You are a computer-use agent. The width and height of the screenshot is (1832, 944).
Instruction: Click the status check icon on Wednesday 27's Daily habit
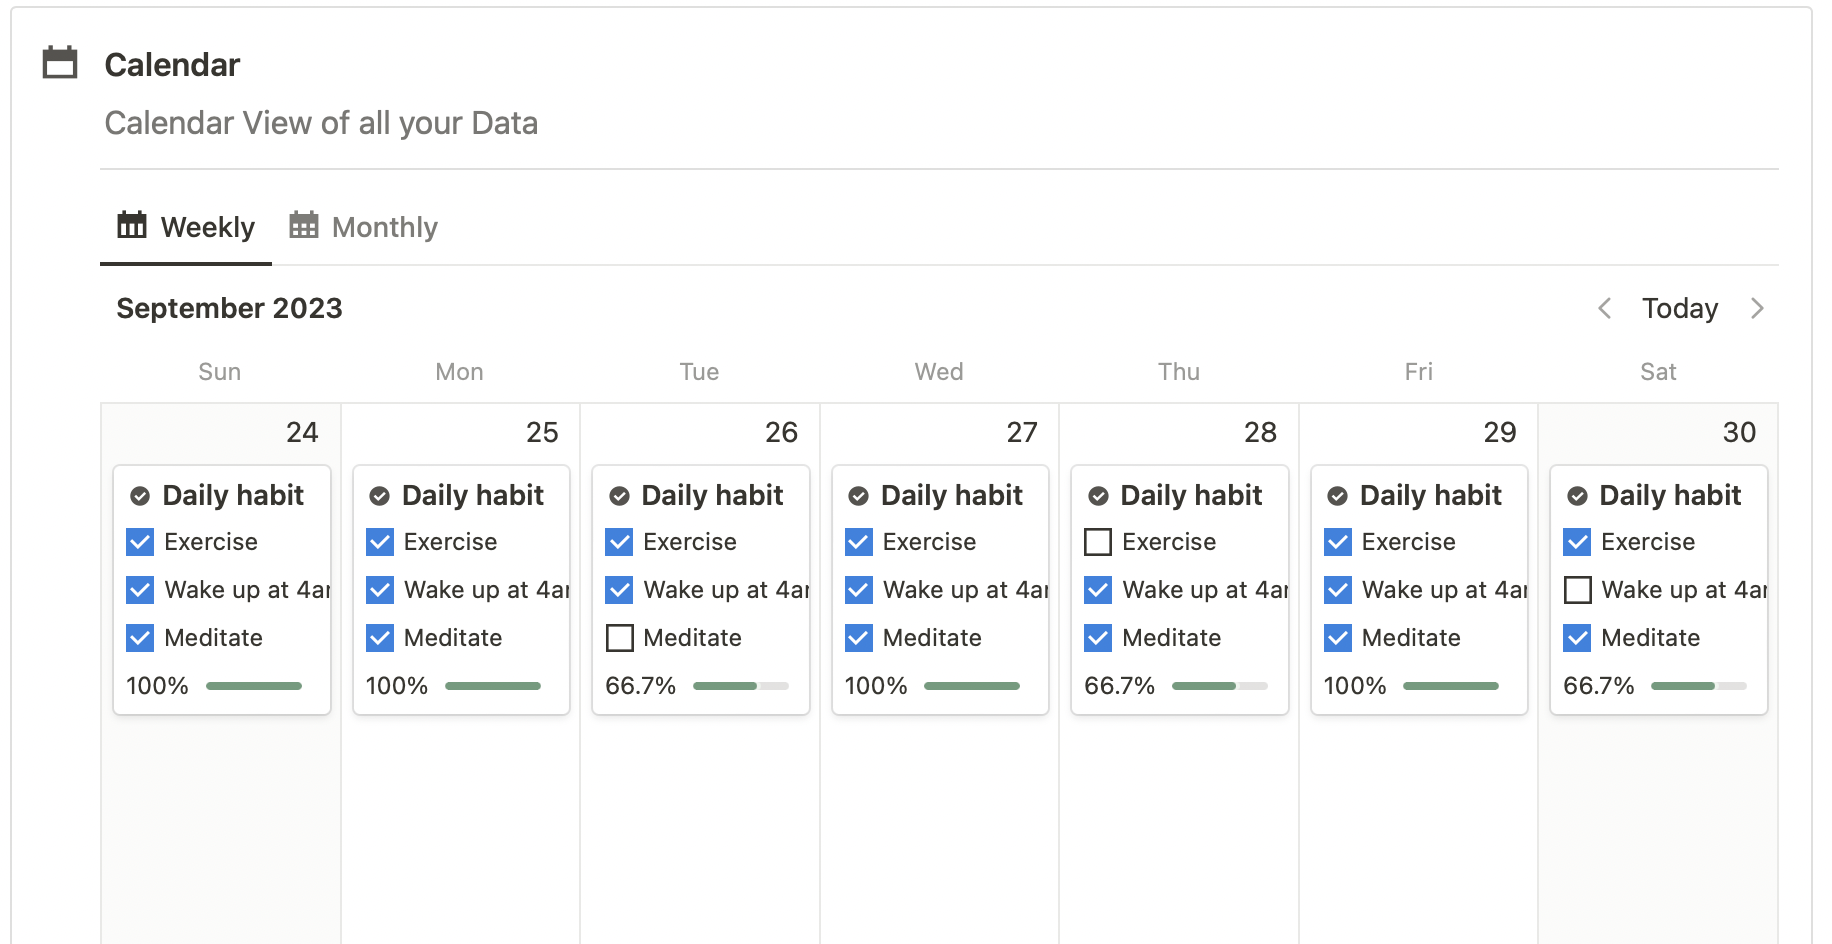[858, 496]
